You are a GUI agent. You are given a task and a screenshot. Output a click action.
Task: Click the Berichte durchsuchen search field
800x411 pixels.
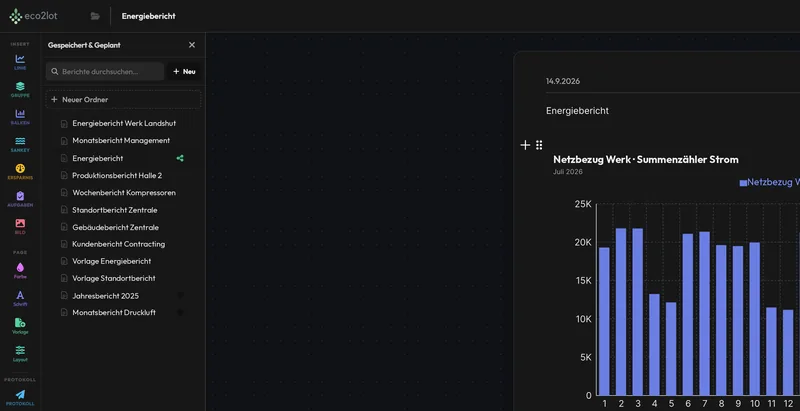[x=105, y=72]
